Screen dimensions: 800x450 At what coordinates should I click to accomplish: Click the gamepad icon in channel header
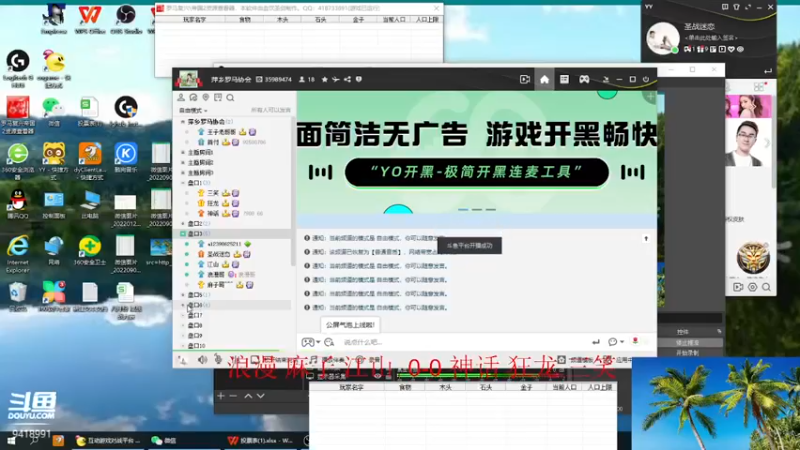tap(584, 80)
